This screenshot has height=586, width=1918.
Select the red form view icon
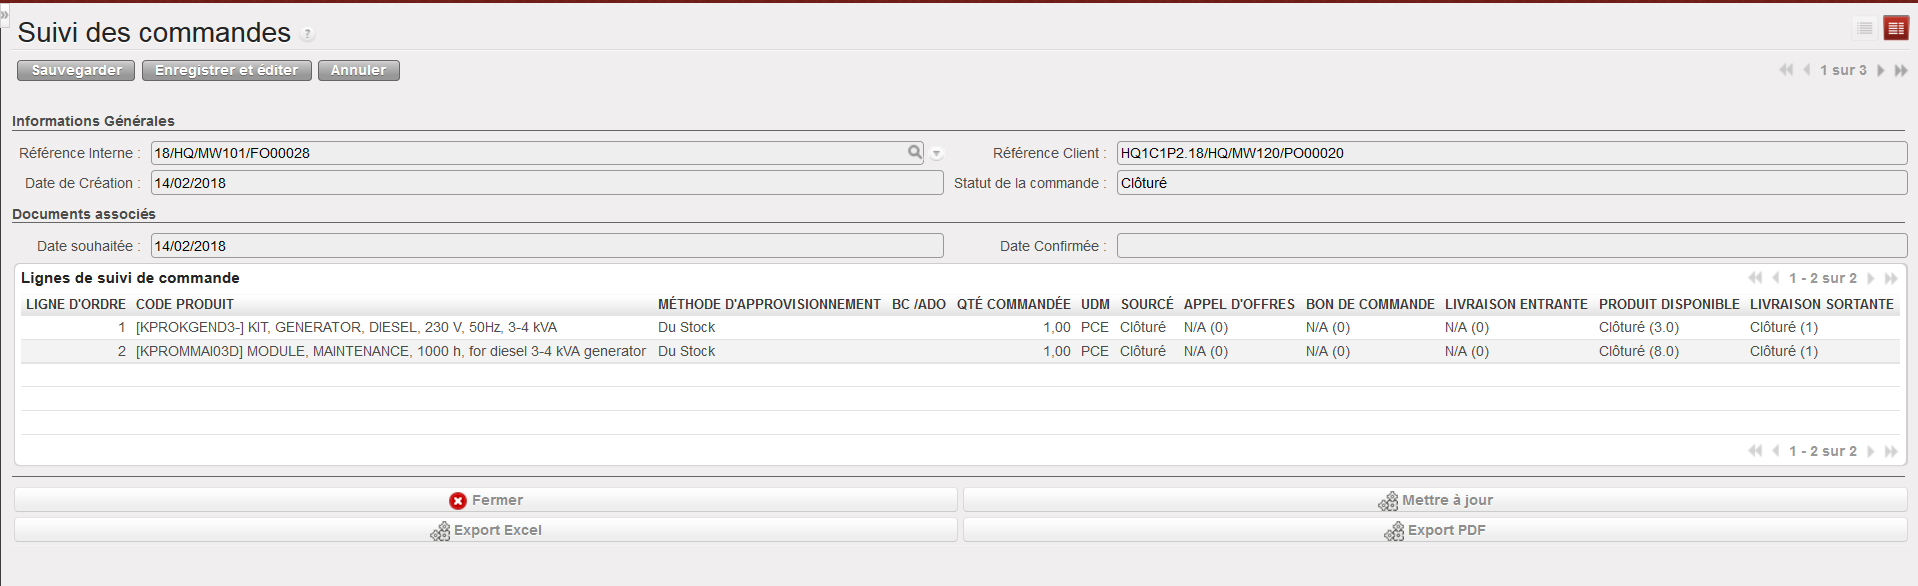[1895, 28]
